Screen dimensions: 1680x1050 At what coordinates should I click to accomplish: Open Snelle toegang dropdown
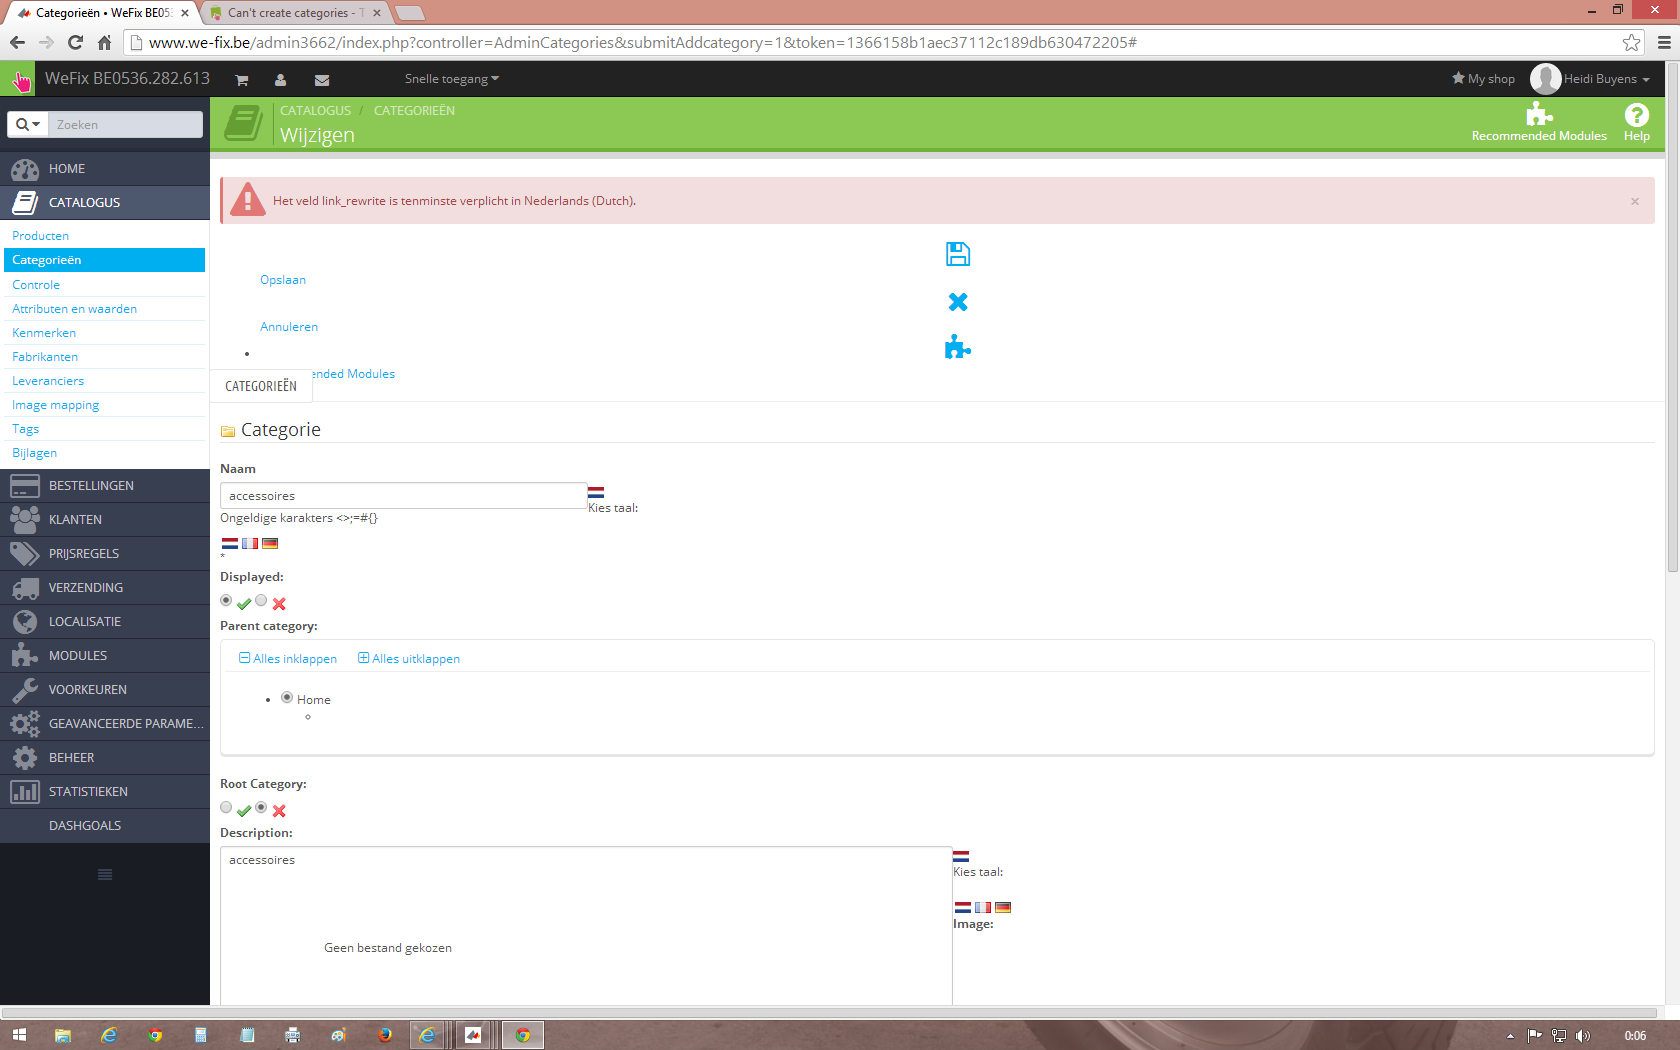451,79
